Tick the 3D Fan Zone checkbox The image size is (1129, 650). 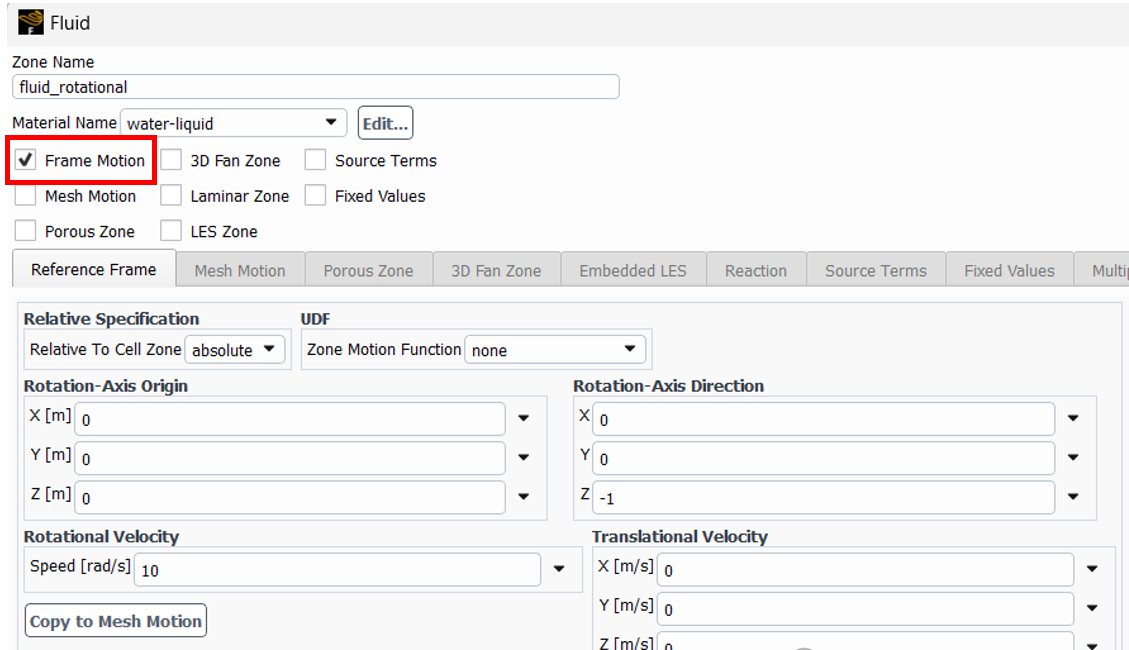point(172,161)
